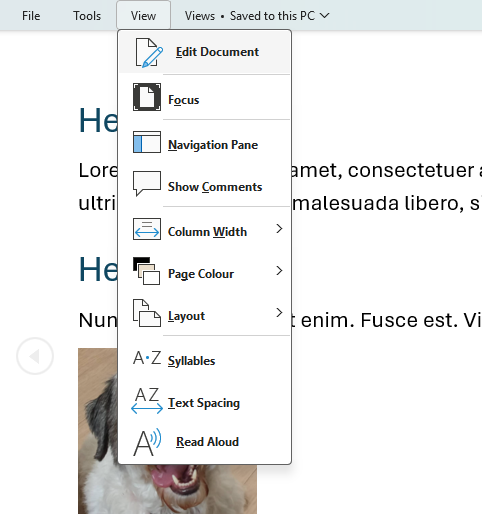The height and width of the screenshot is (514, 482).
Task: Click the Focus mode icon
Action: tap(147, 97)
